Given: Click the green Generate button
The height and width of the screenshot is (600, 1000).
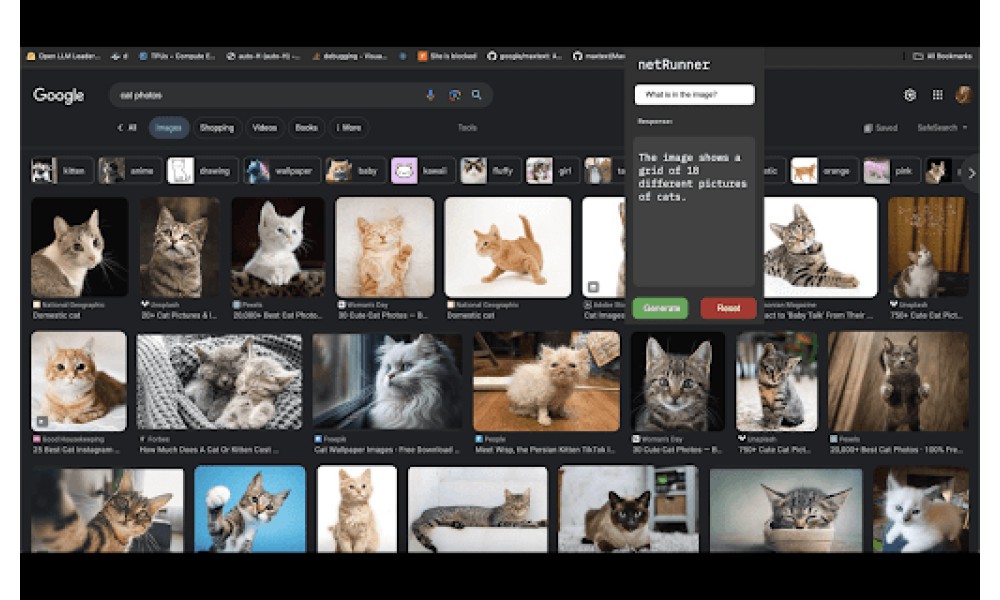Looking at the screenshot, I should (x=661, y=308).
